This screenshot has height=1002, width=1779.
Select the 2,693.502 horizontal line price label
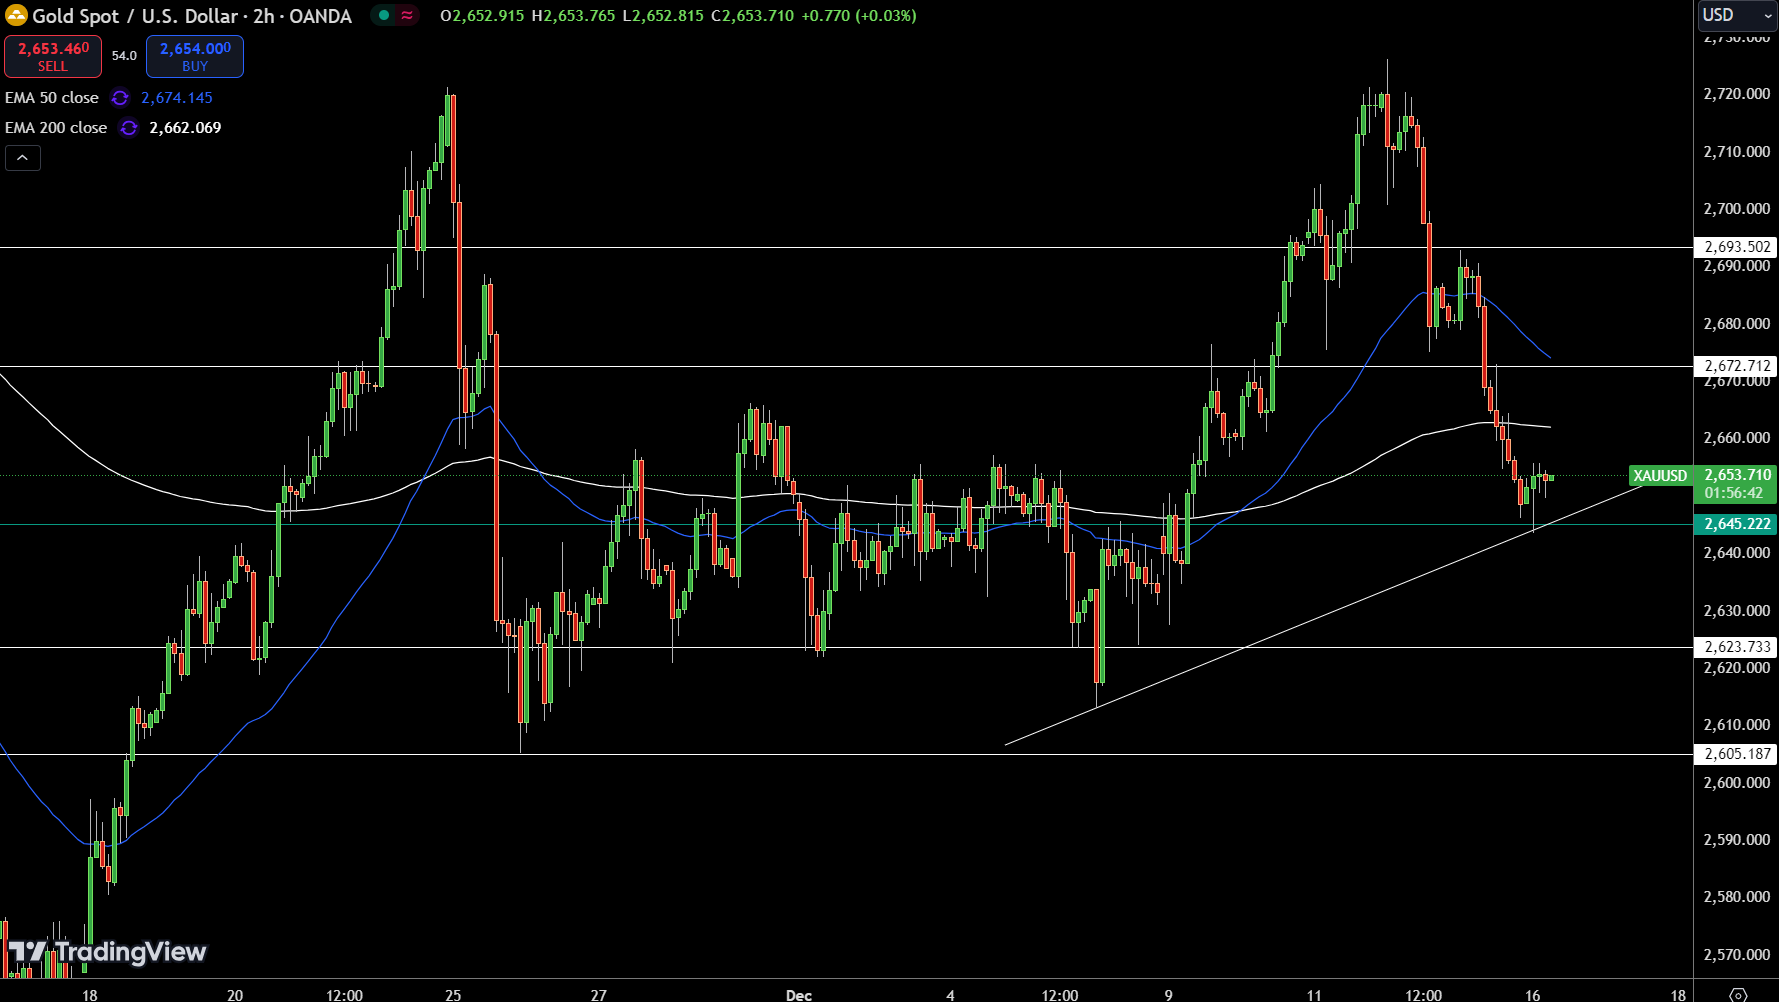[1737, 247]
